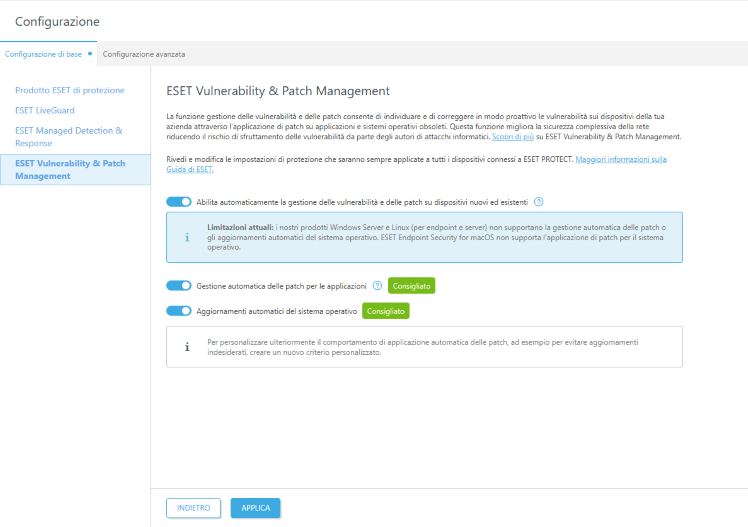748x527 pixels.
Task: Click the APPLICA button
Action: (x=255, y=508)
